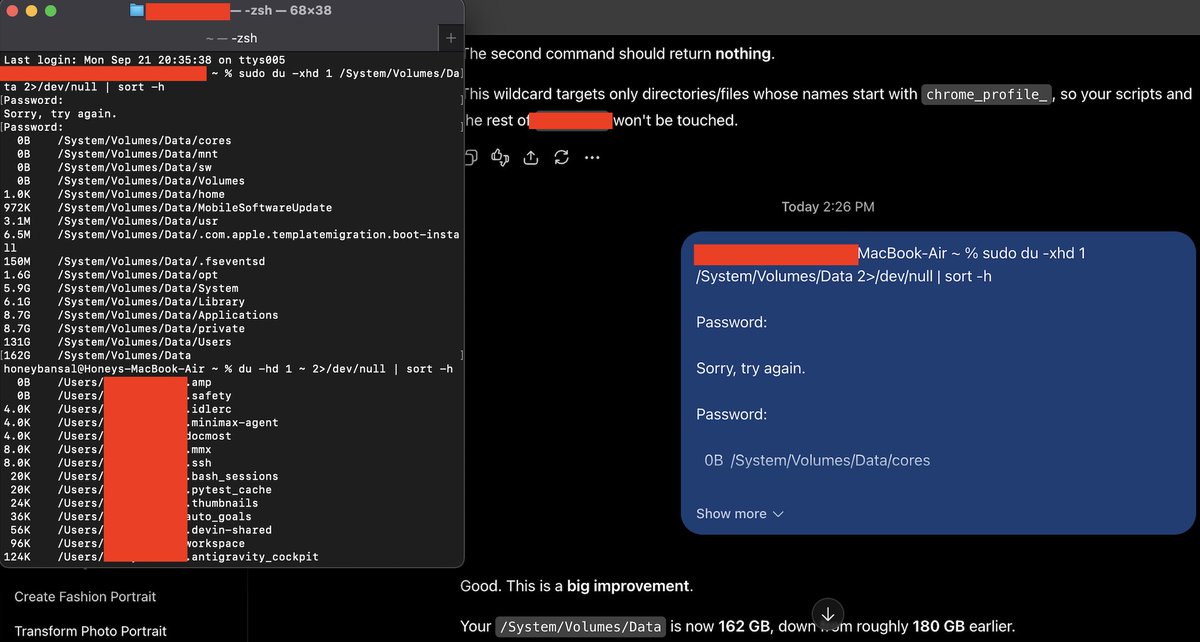Click the .minimax-agent line in Terminal

pyautogui.click(x=141, y=423)
